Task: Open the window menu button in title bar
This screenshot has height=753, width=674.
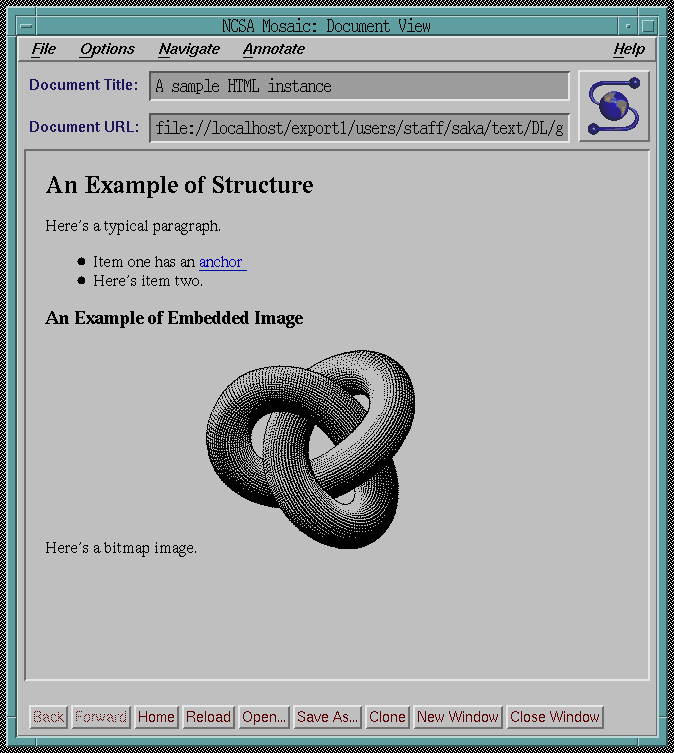Action: [x=26, y=26]
